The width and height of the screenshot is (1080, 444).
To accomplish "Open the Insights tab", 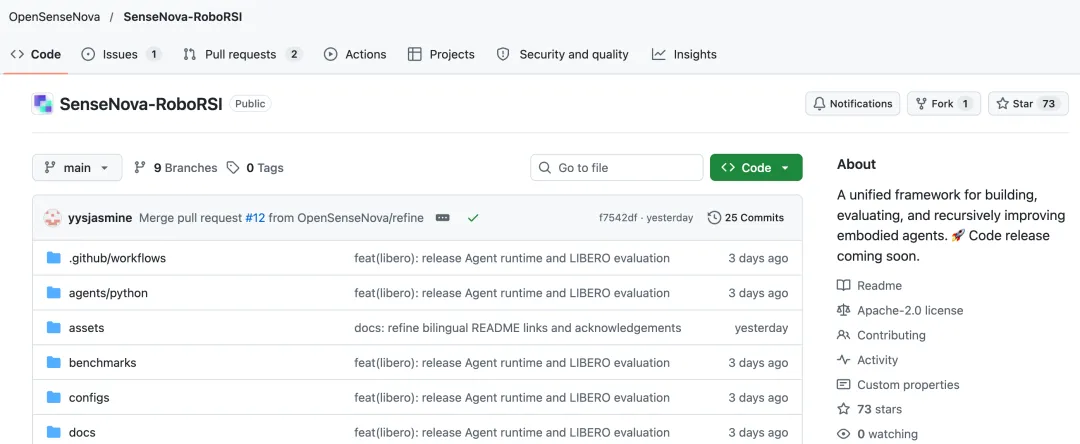I will tap(684, 54).
